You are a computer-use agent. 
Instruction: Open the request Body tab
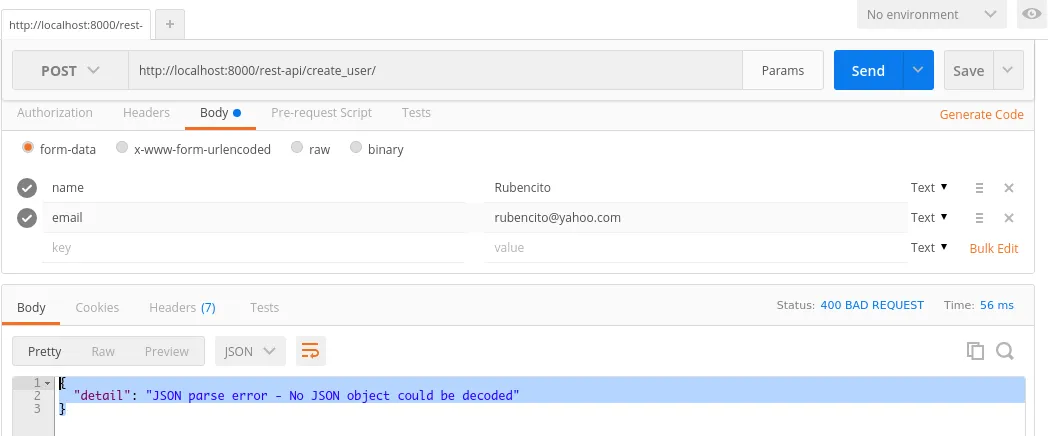pyautogui.click(x=220, y=112)
